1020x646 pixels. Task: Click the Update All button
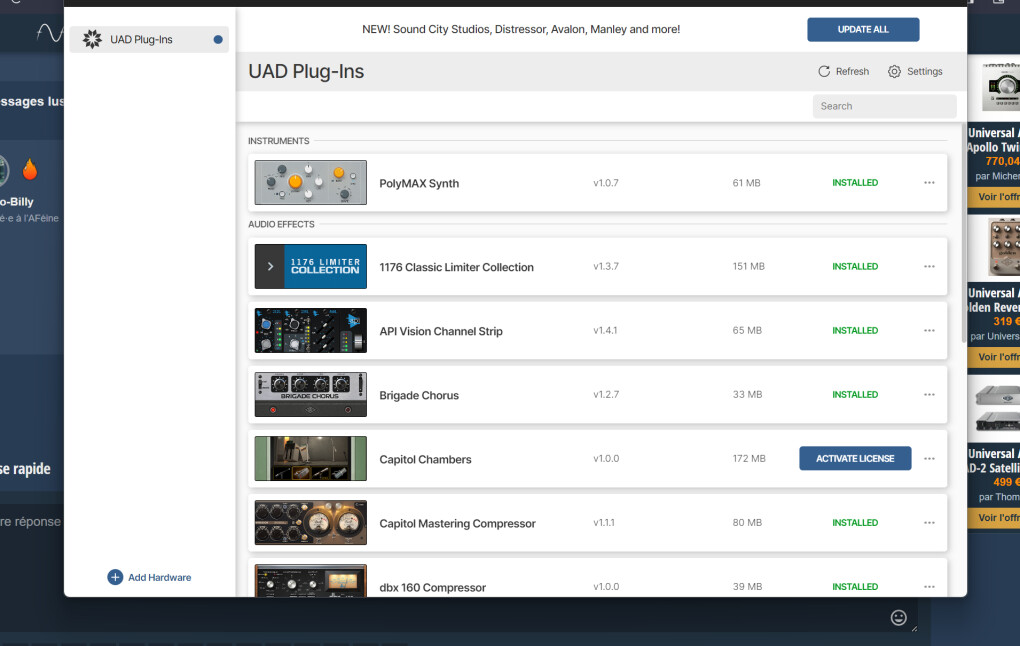click(x=863, y=29)
